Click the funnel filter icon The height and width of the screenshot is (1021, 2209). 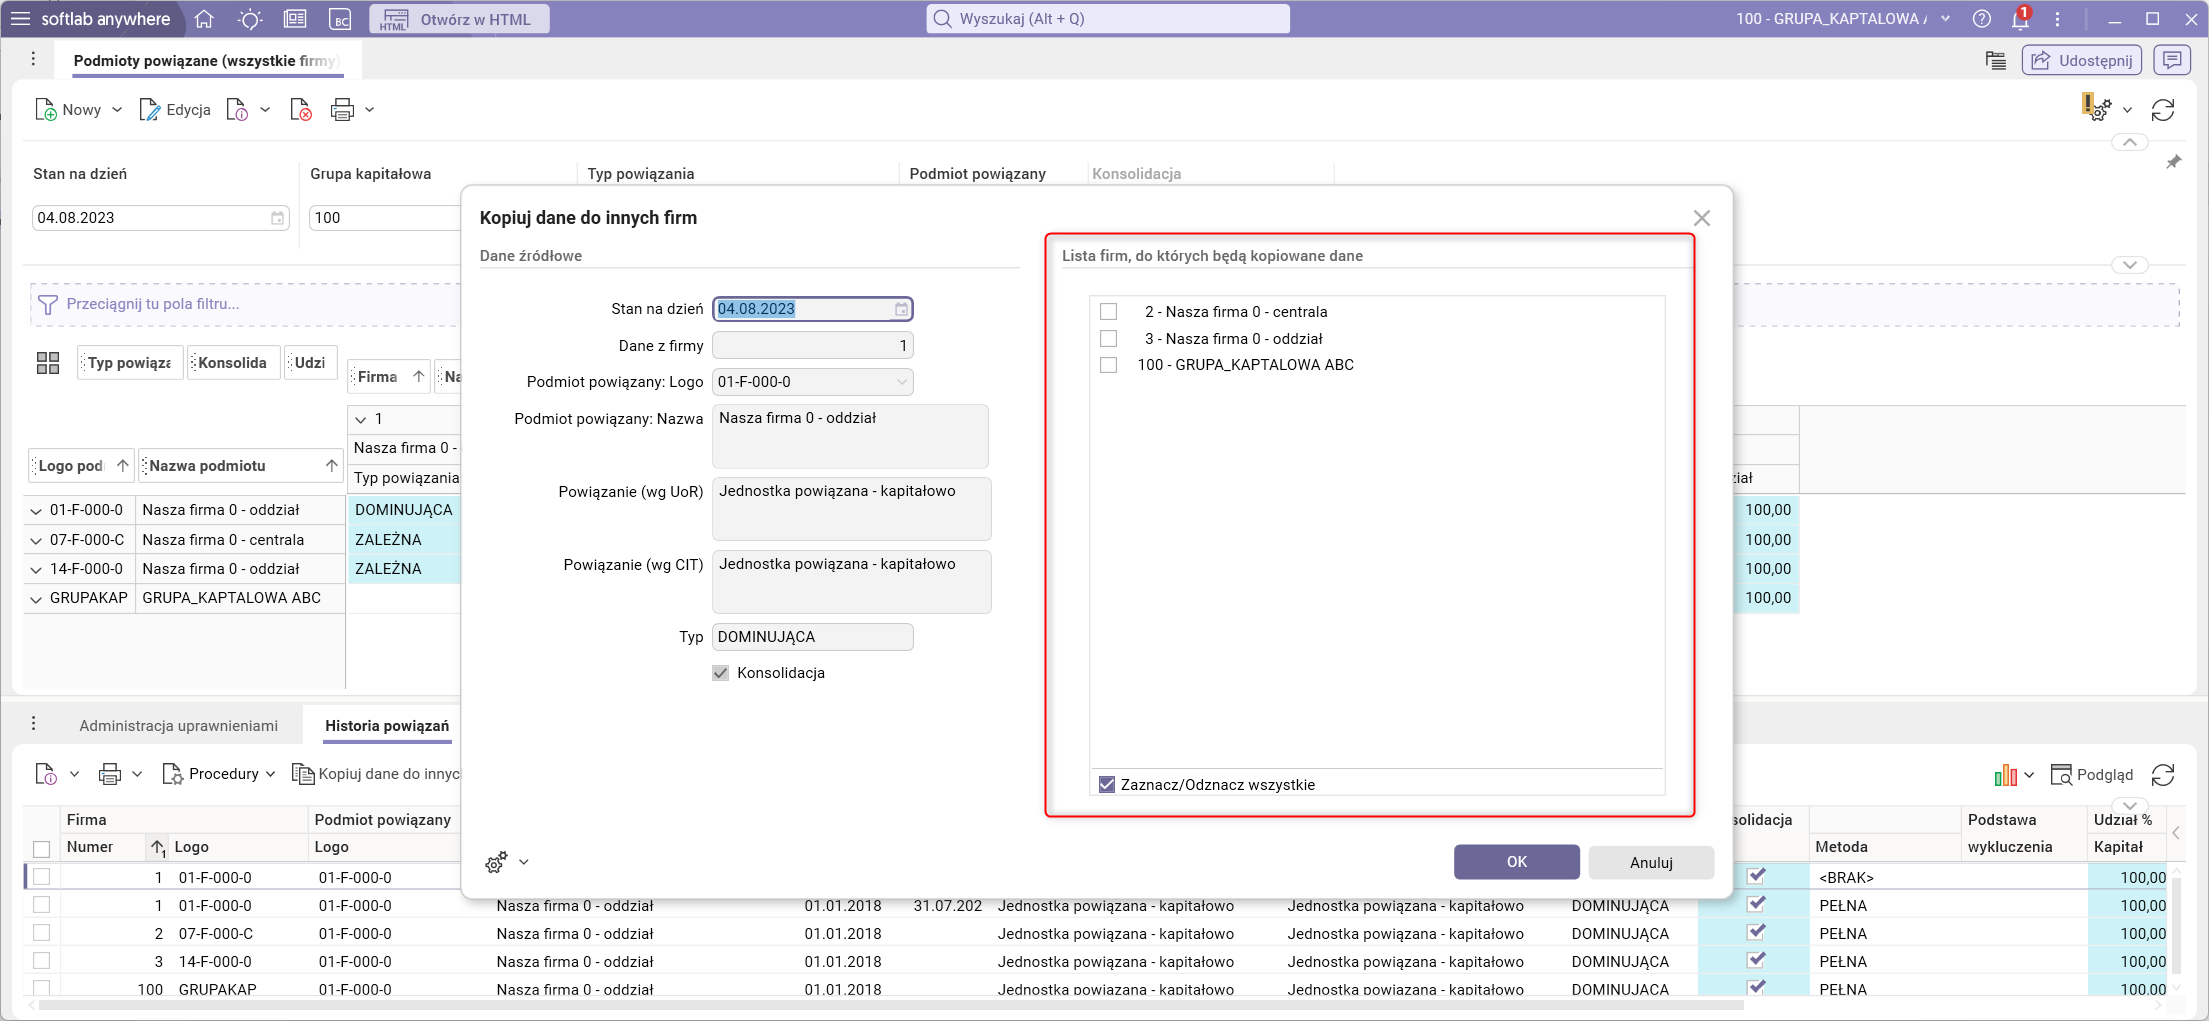(x=47, y=304)
